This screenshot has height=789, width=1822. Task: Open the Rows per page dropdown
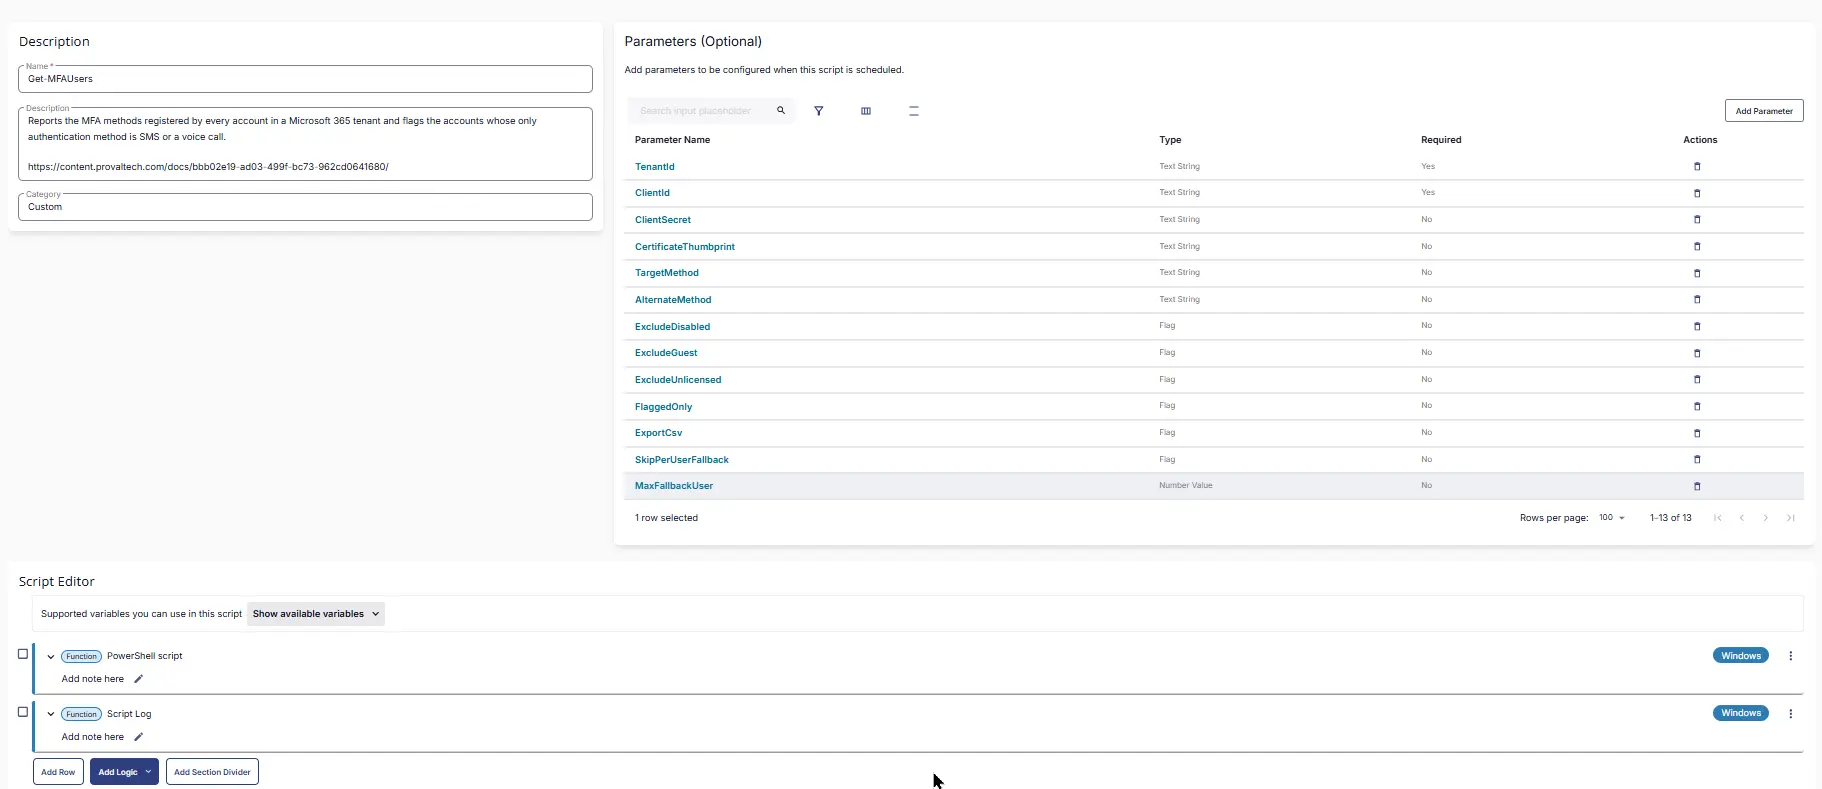click(x=1612, y=518)
